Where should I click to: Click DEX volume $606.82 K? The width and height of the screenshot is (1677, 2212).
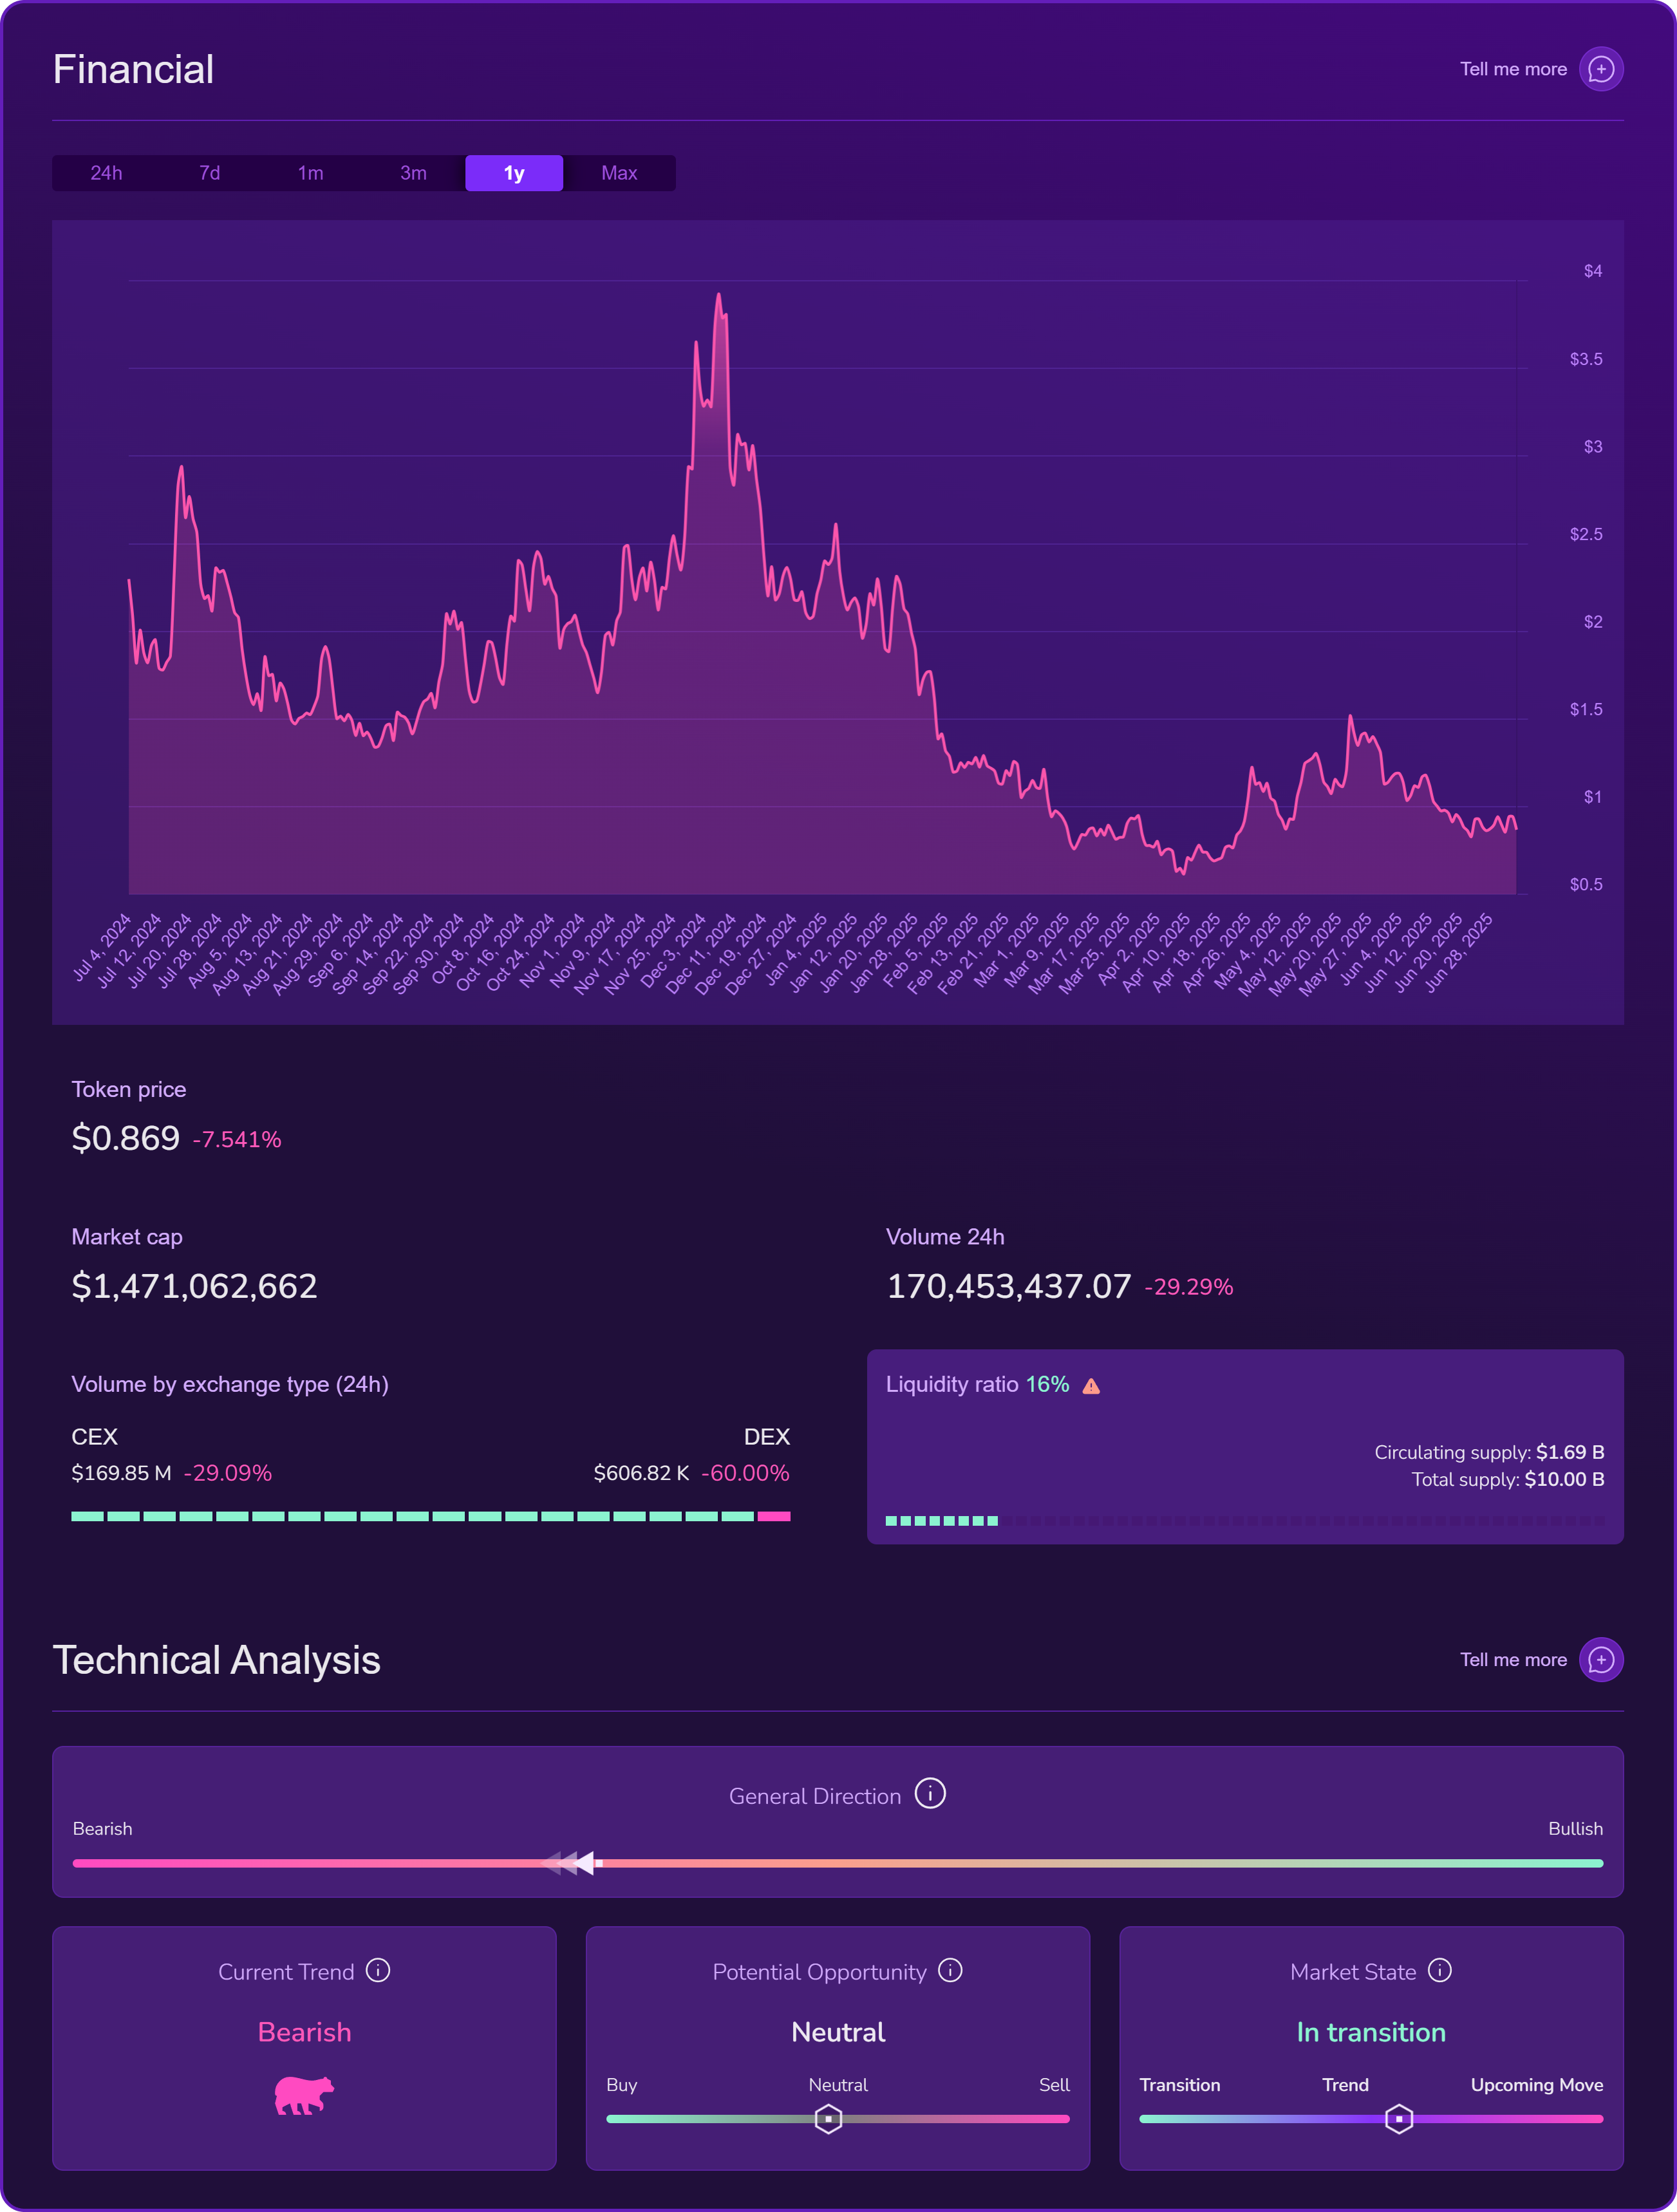click(641, 1473)
